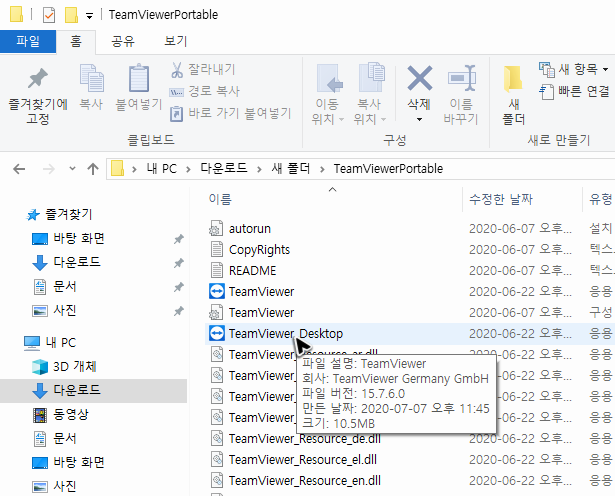Click Rename (이름 바꾸기) icon

462,78
